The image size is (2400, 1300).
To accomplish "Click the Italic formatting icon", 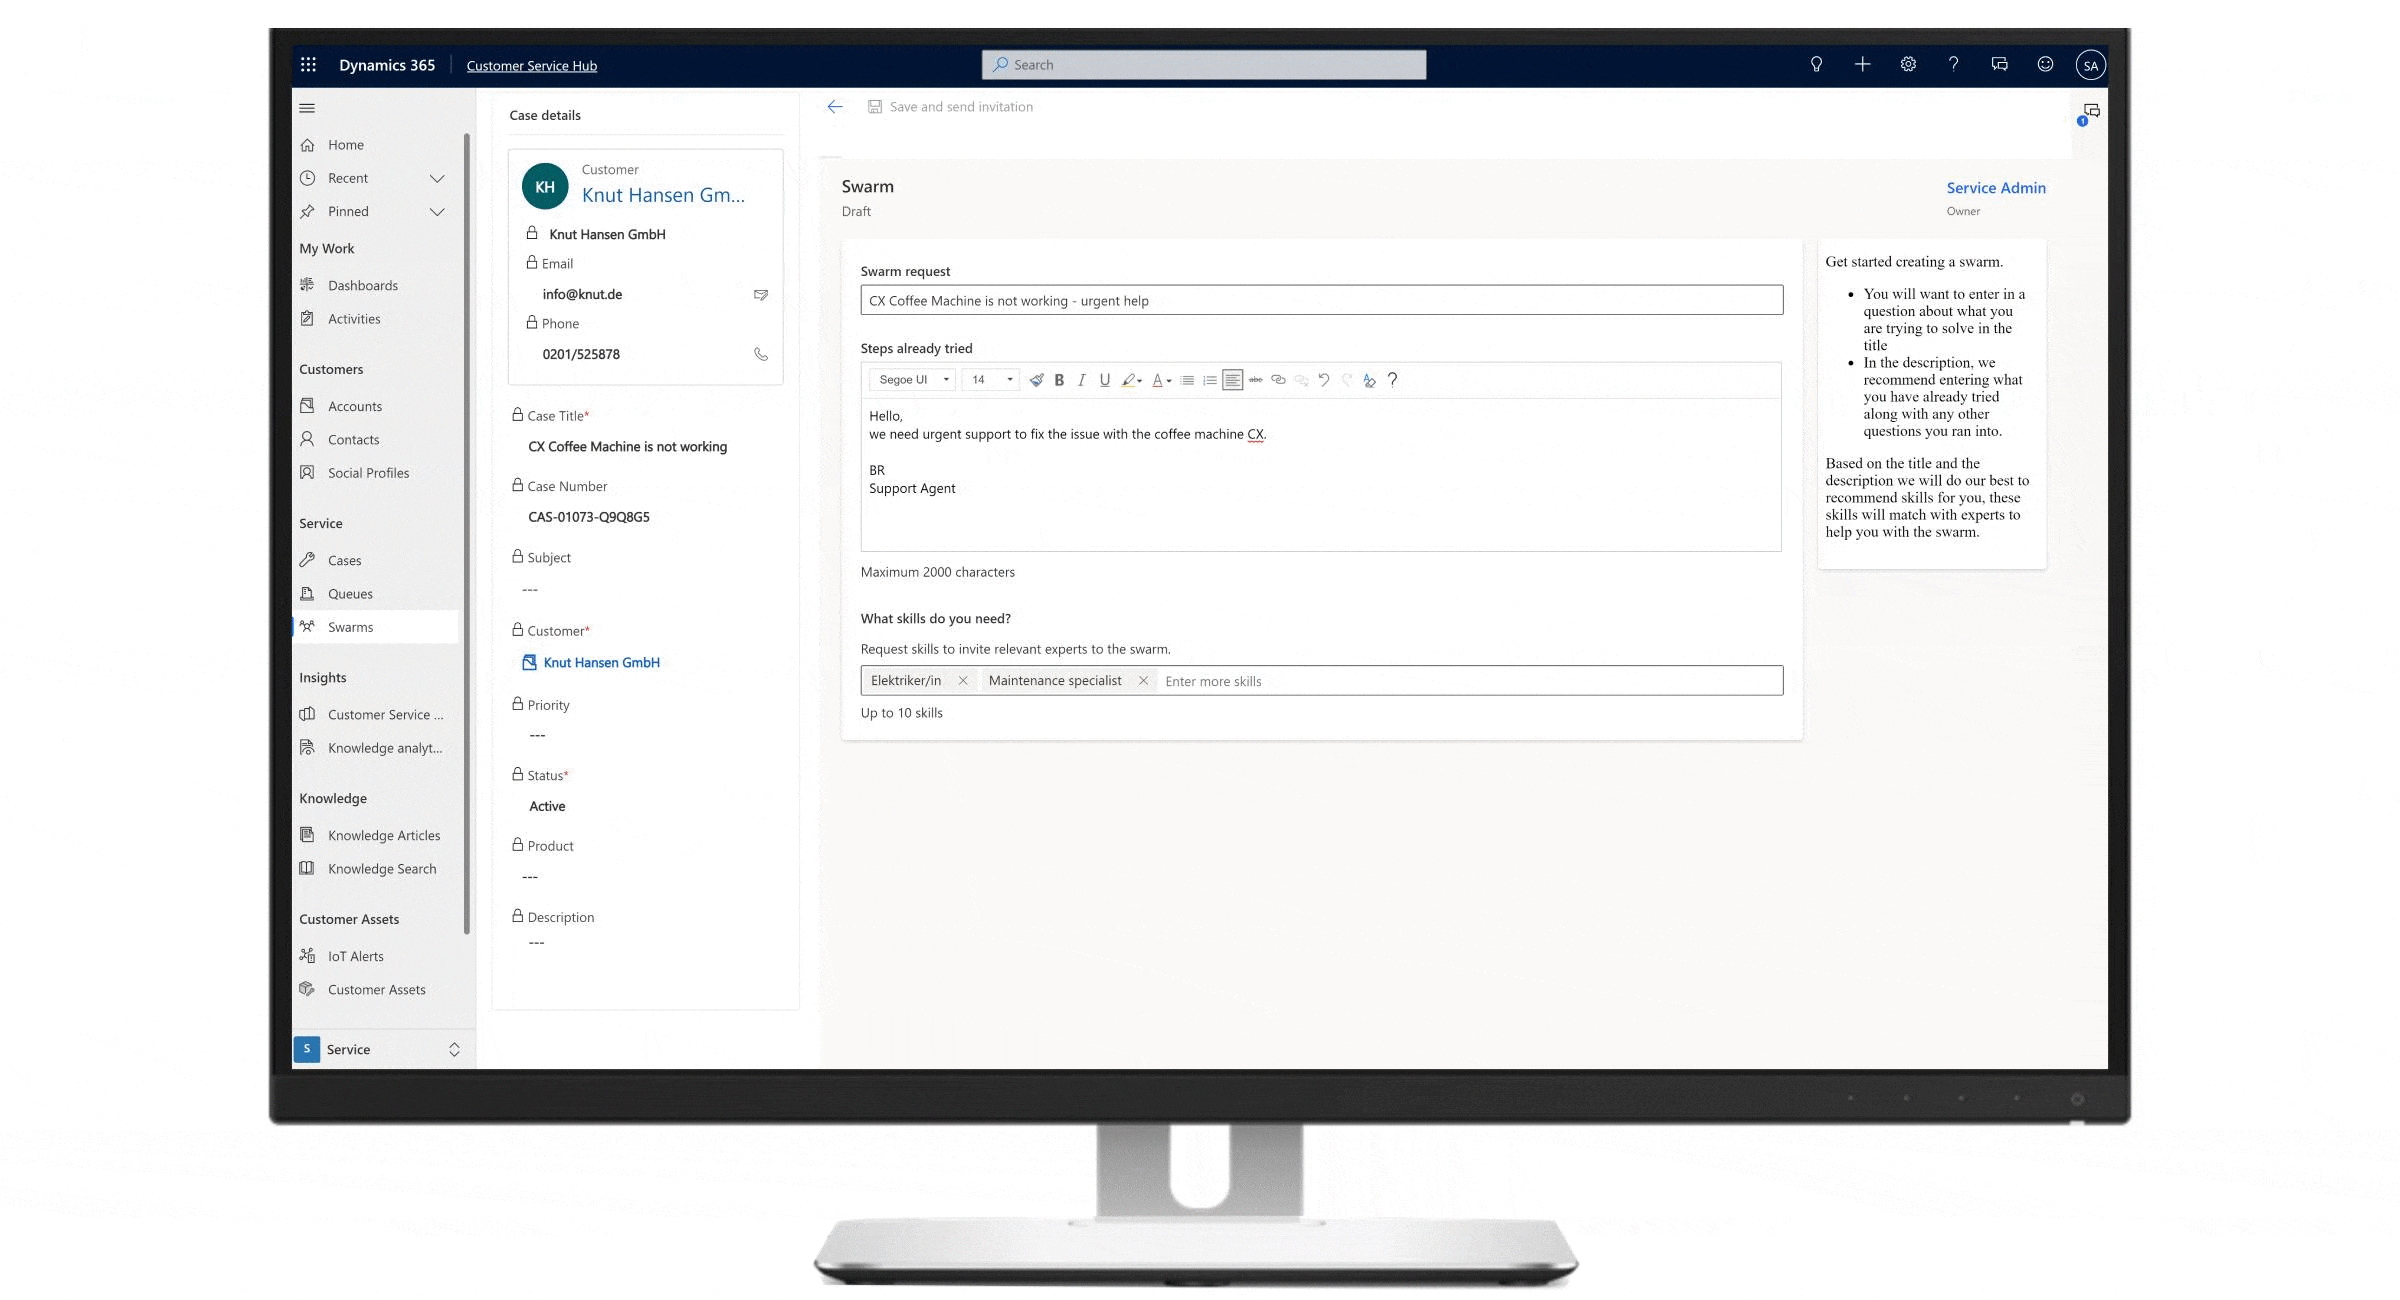I will pos(1082,379).
